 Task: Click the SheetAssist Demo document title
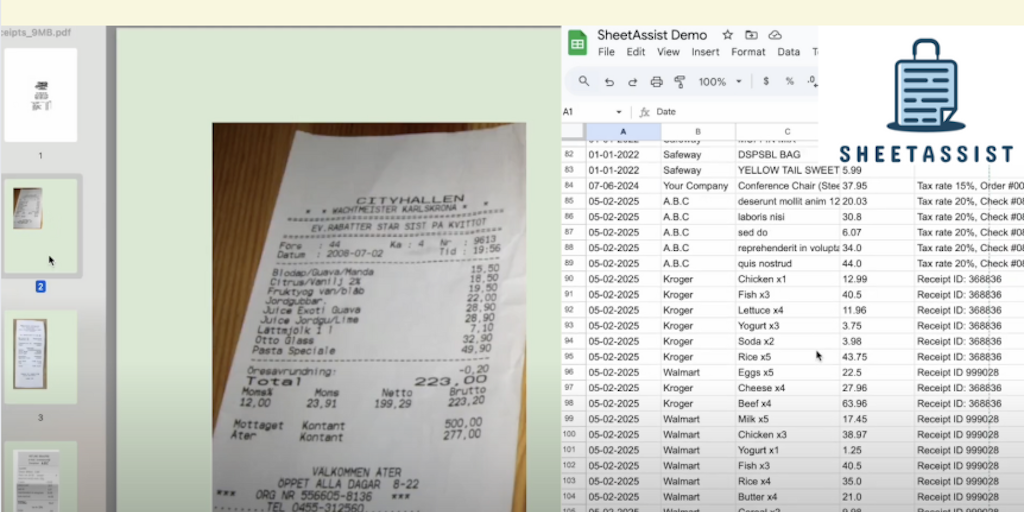tap(652, 35)
